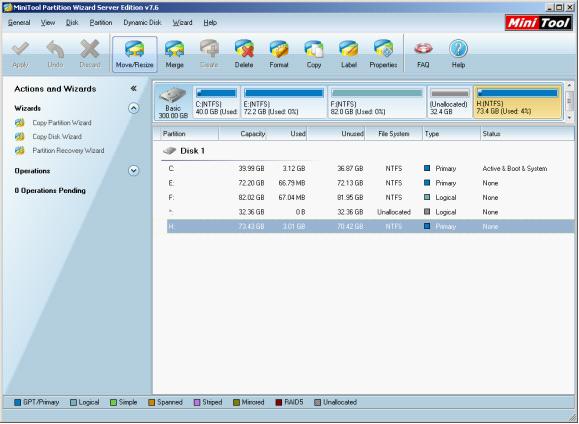Launch Copy Disk Wizard link
This screenshot has width=579, height=424.
click(x=57, y=137)
